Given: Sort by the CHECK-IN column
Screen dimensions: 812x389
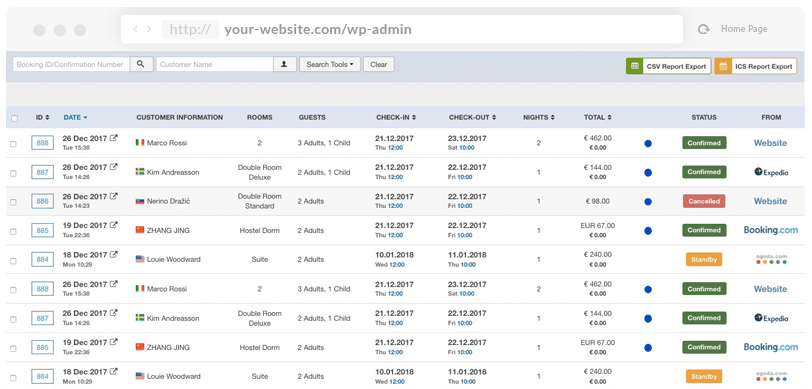Looking at the screenshot, I should click(x=396, y=118).
